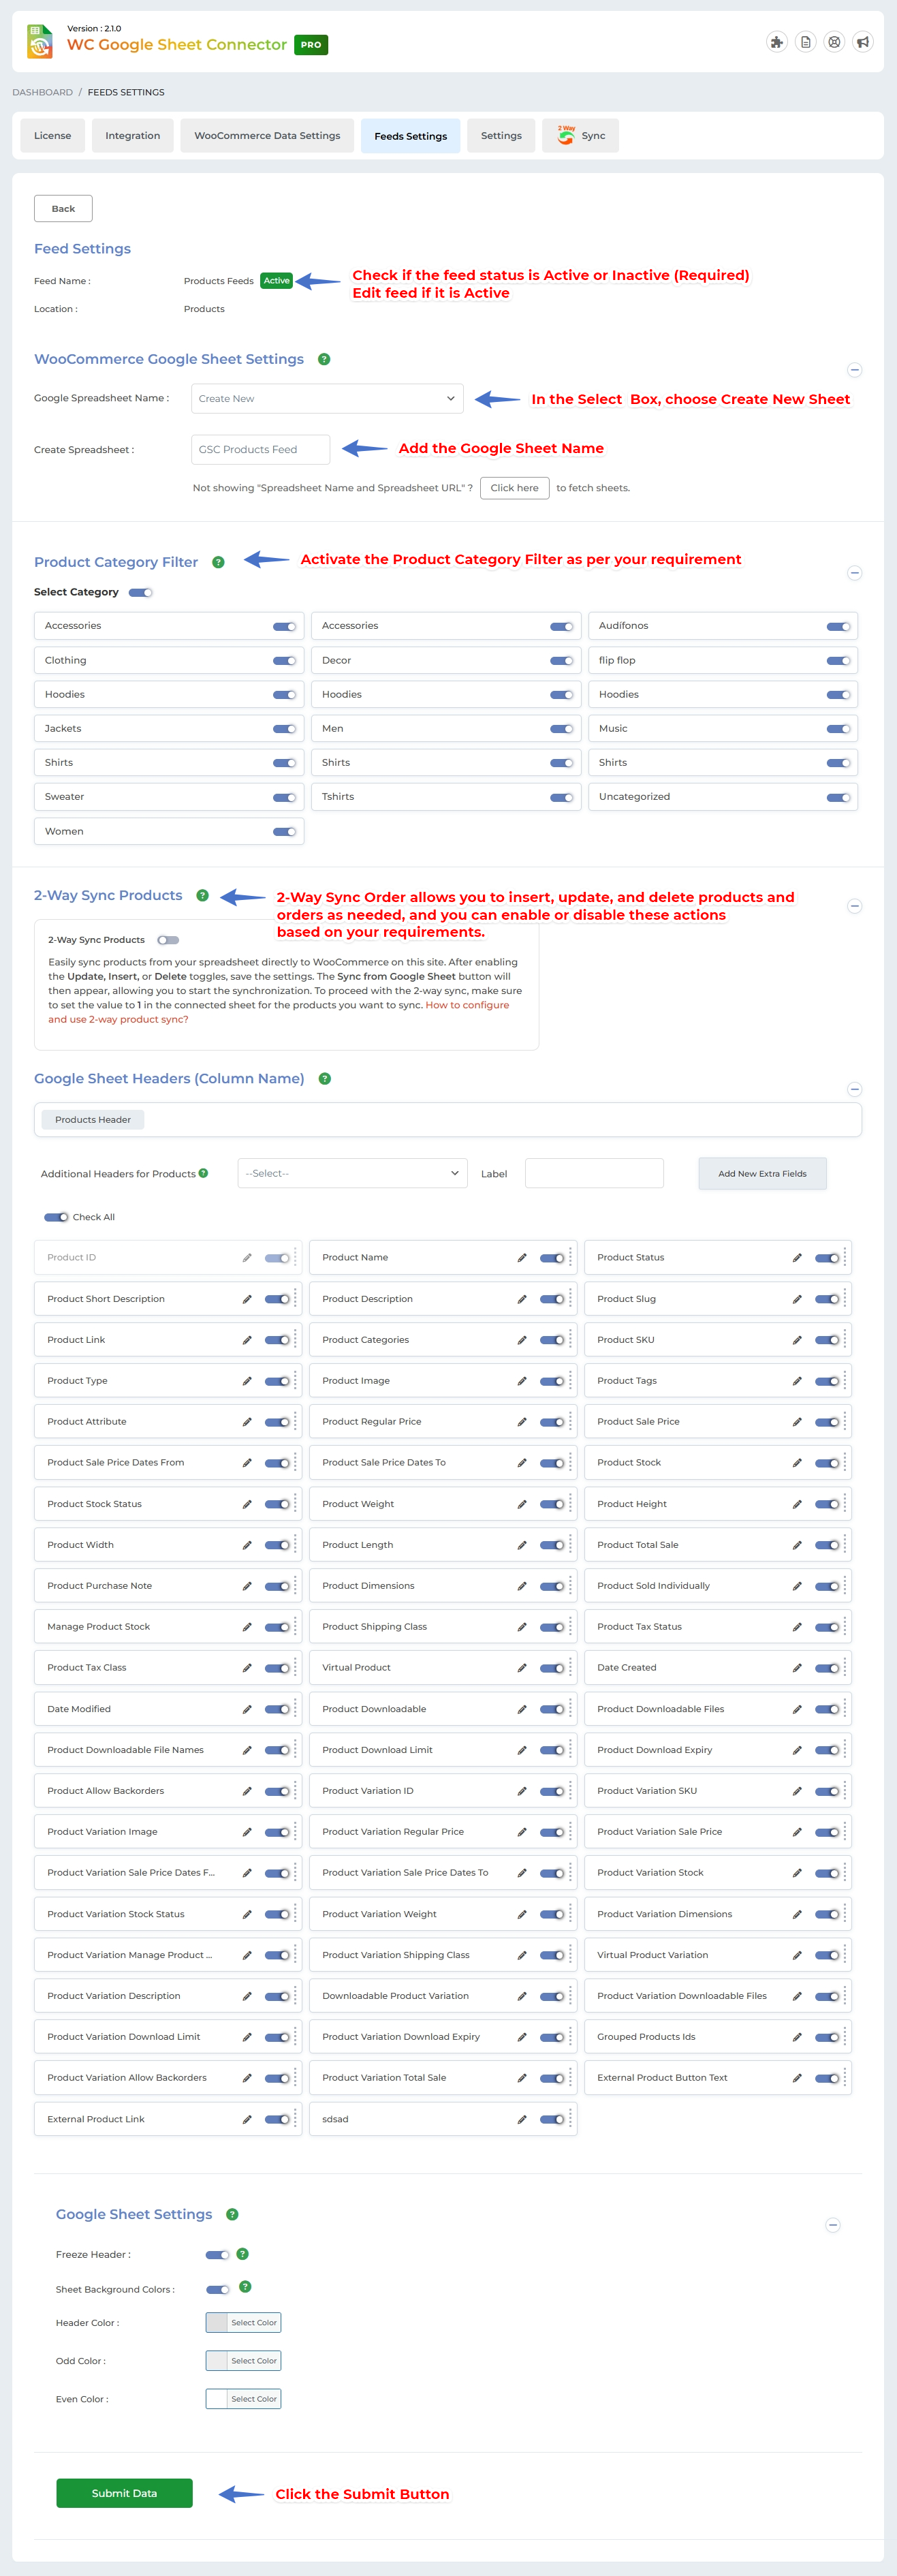Click help icon next to Freeze Header

(x=242, y=2254)
